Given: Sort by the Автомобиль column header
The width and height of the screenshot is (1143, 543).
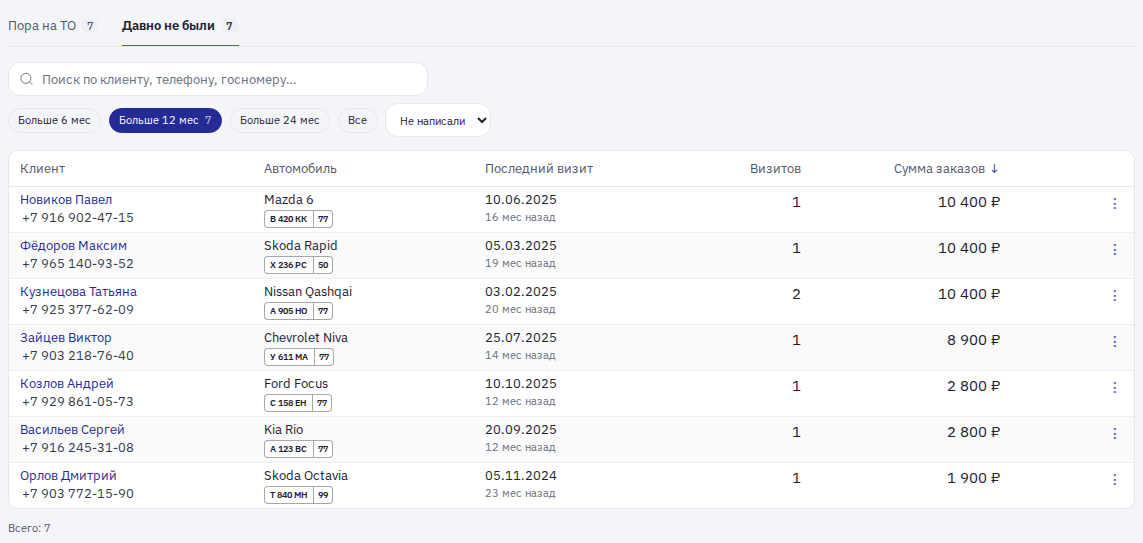Looking at the screenshot, I should coord(300,169).
